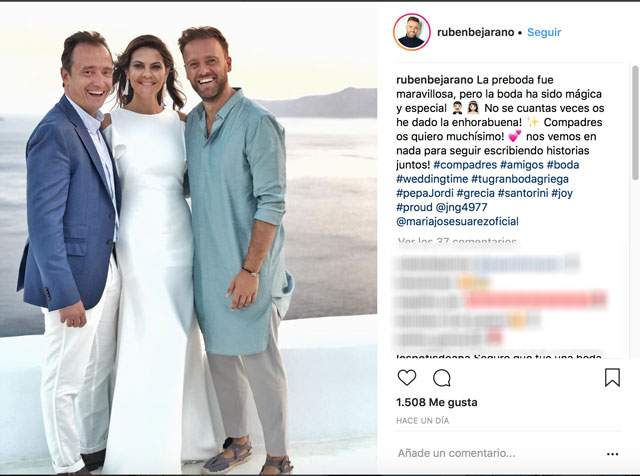Open the #weddingtime hashtag
The image size is (640, 476).
(432, 179)
